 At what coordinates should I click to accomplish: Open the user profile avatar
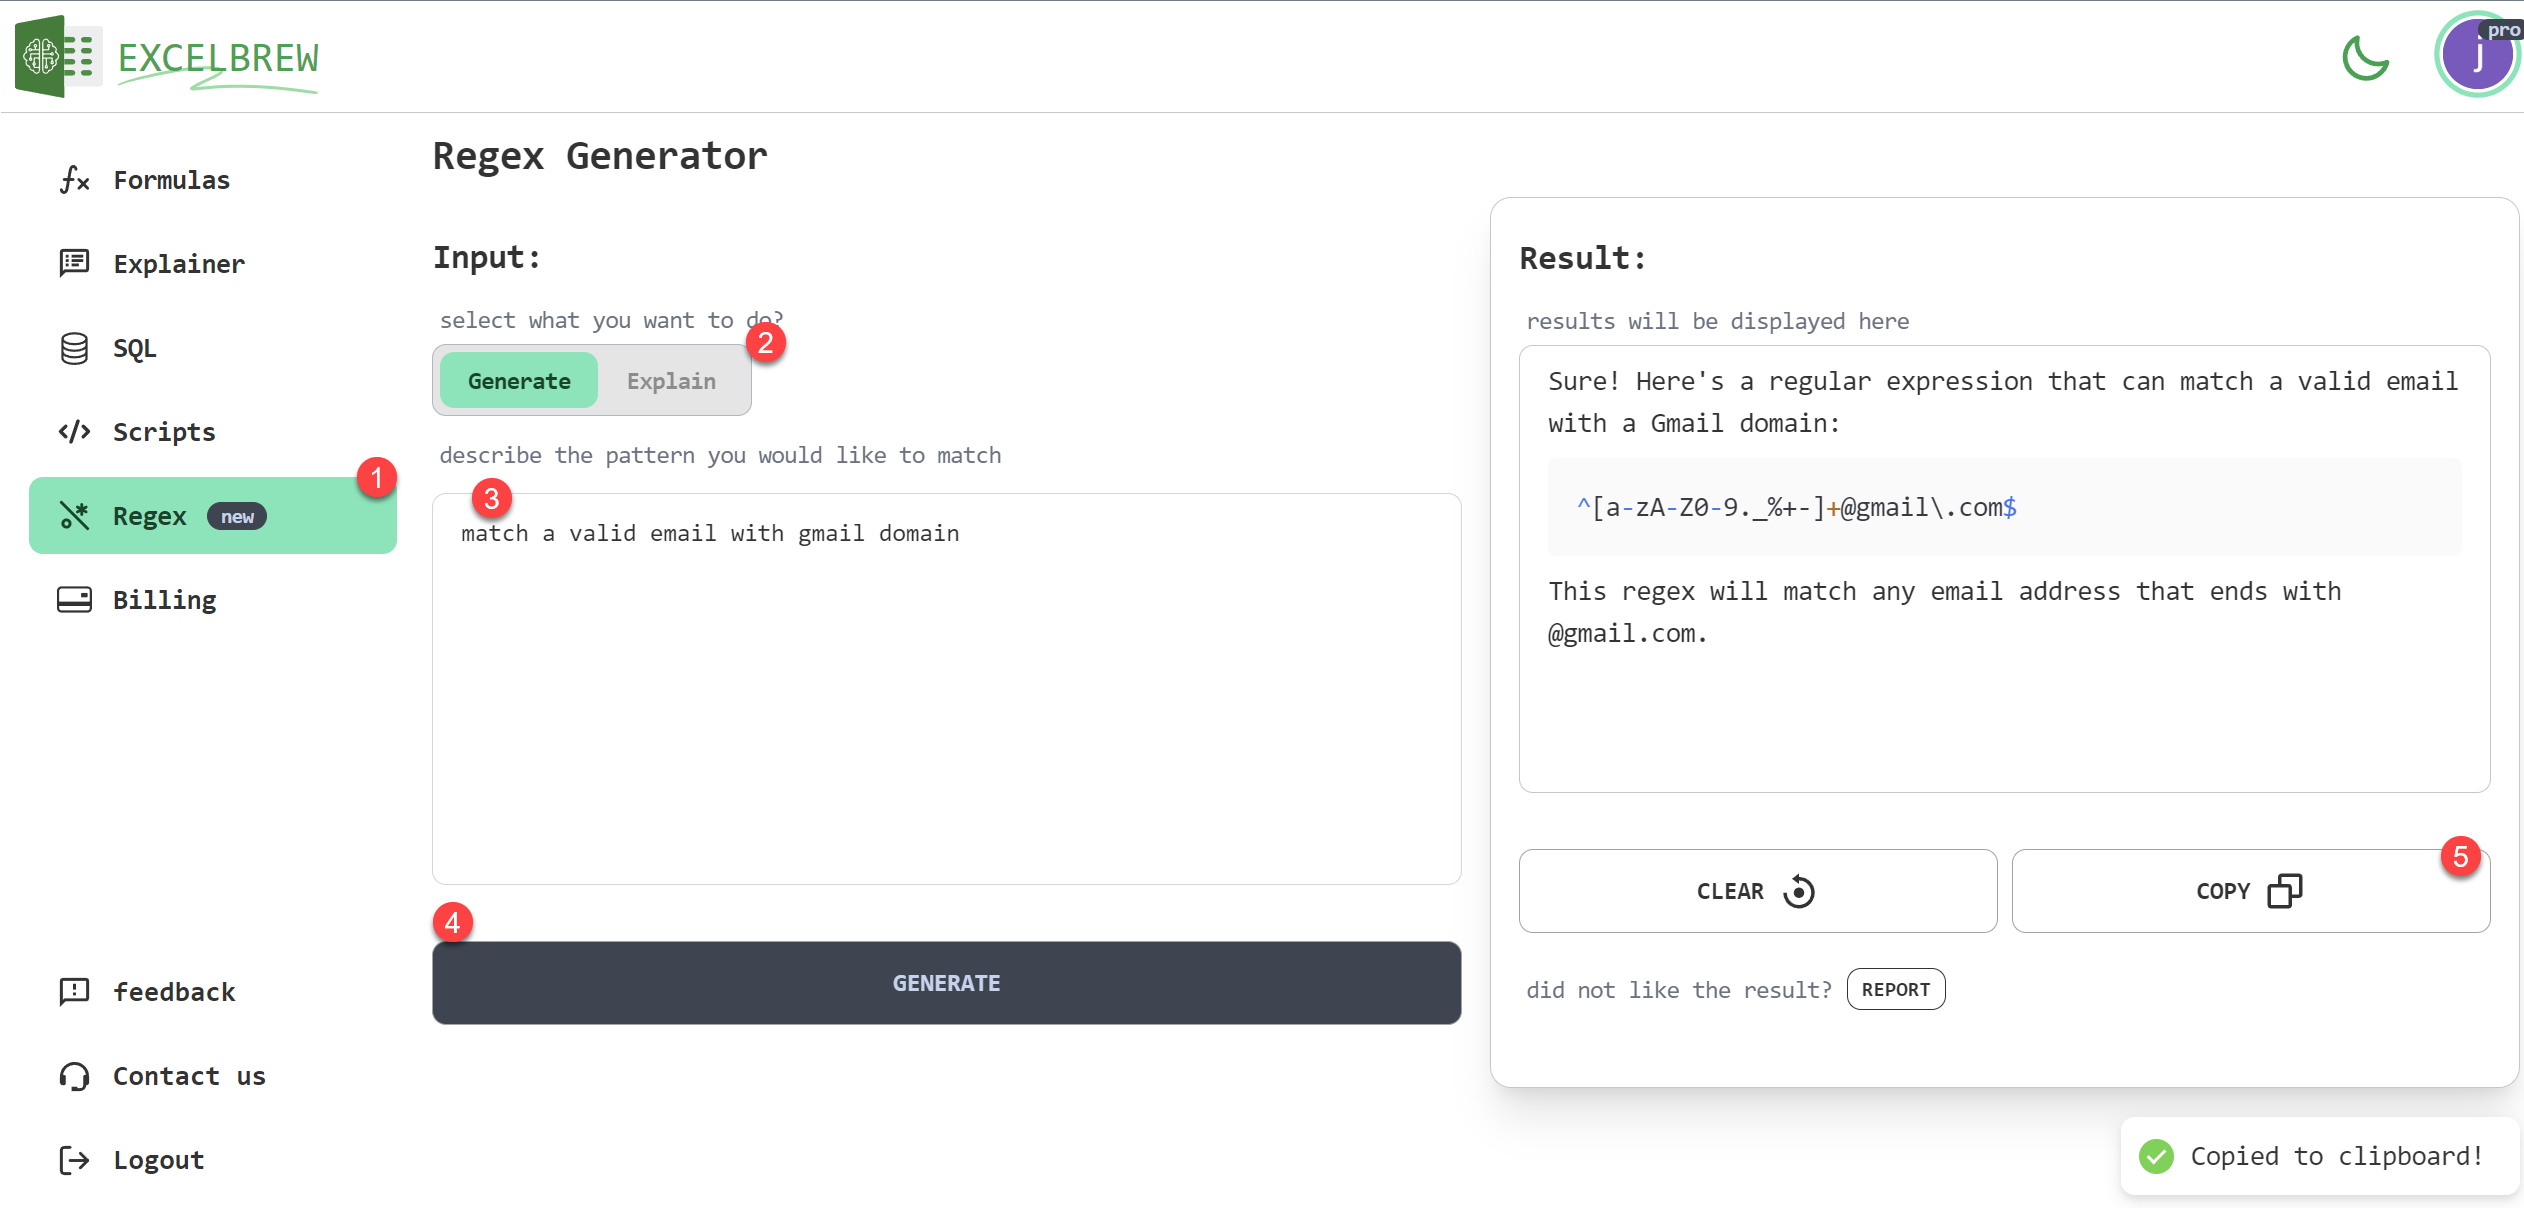tap(2477, 56)
